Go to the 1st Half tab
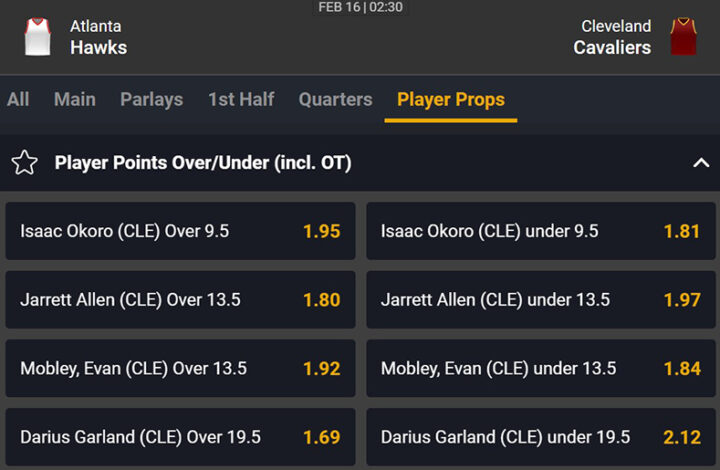Image resolution: width=720 pixels, height=470 pixels. point(241,99)
